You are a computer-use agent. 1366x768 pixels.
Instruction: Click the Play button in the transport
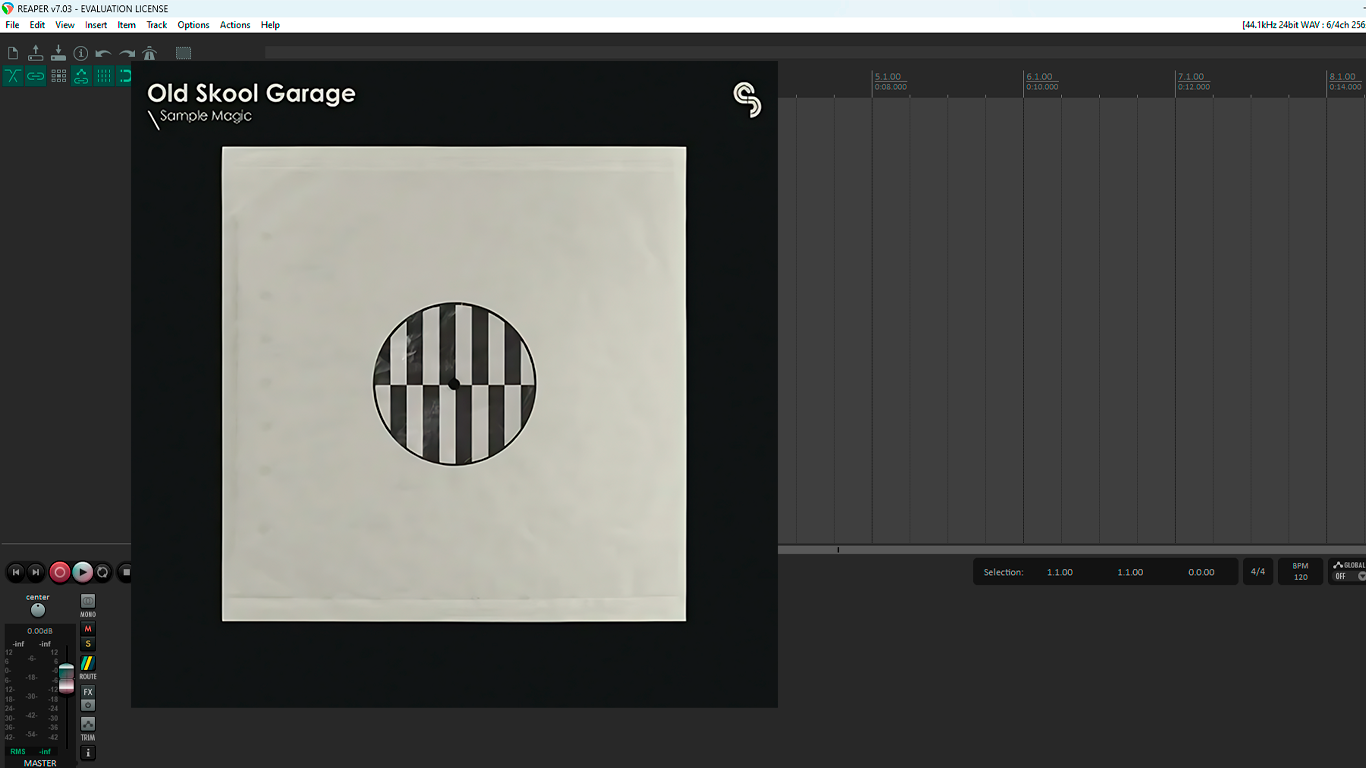[x=83, y=572]
